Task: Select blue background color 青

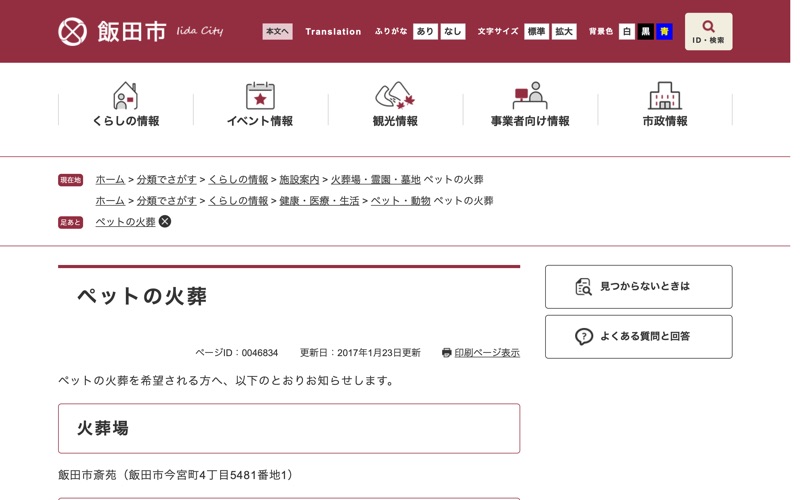Action: 664,32
